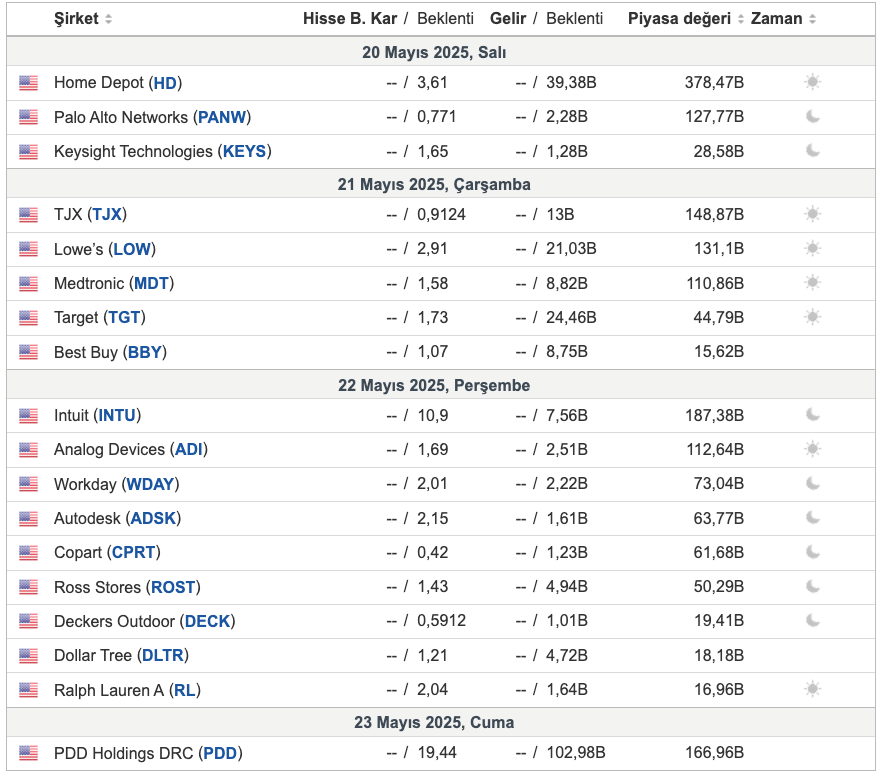Viewport: 878px width, 778px height.
Task: Open the HD ticker link
Action: click(x=165, y=83)
